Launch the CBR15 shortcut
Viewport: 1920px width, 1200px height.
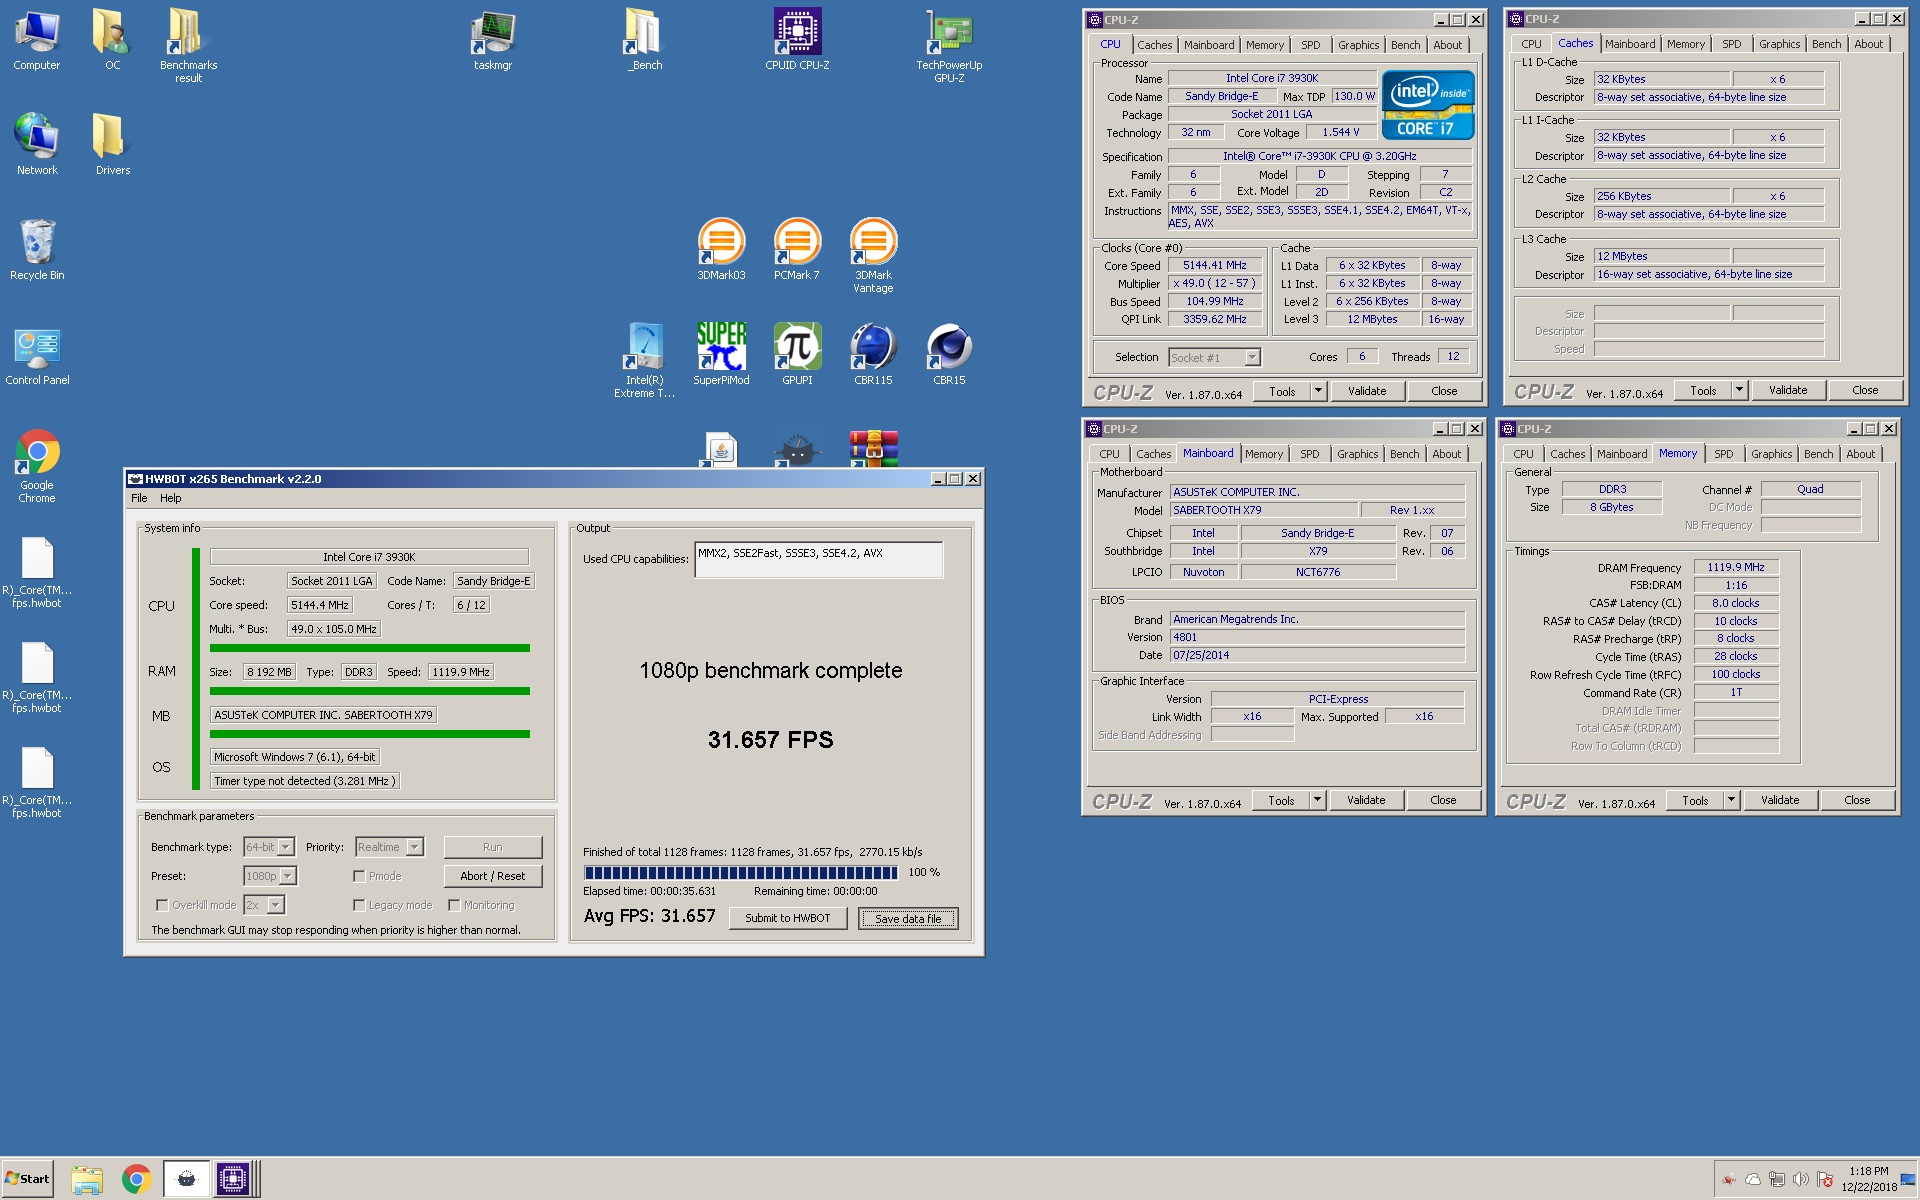click(x=949, y=354)
